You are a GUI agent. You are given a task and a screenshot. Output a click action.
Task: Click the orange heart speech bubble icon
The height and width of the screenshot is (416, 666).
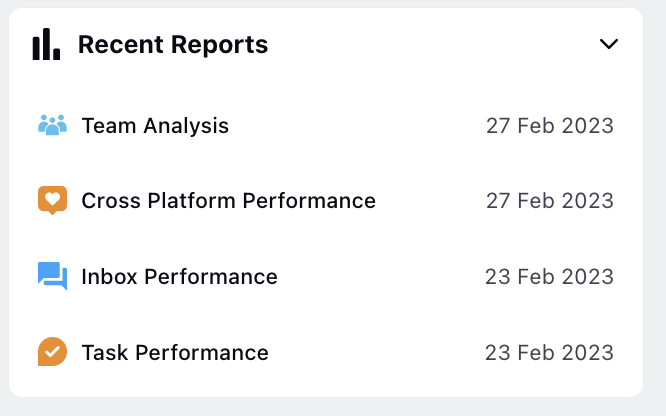coord(52,201)
